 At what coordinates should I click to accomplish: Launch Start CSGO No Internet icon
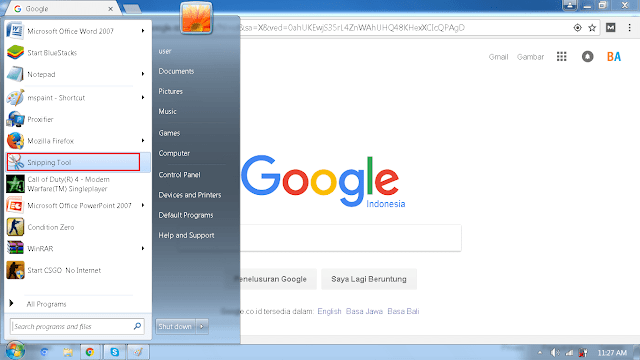pos(15,270)
